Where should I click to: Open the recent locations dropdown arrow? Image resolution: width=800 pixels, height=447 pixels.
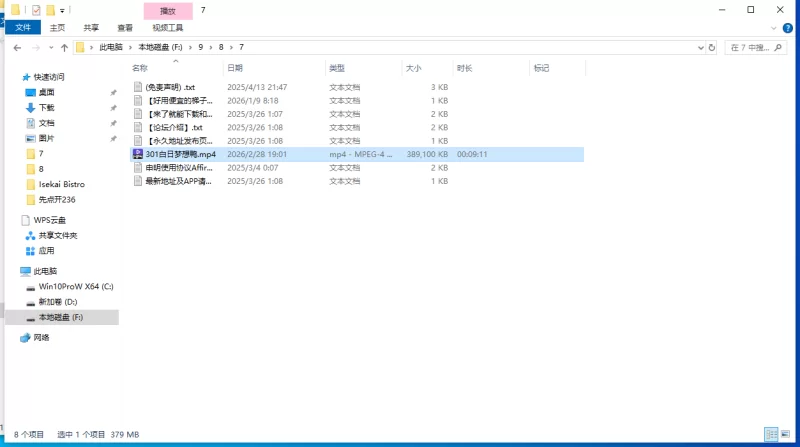(x=51, y=47)
